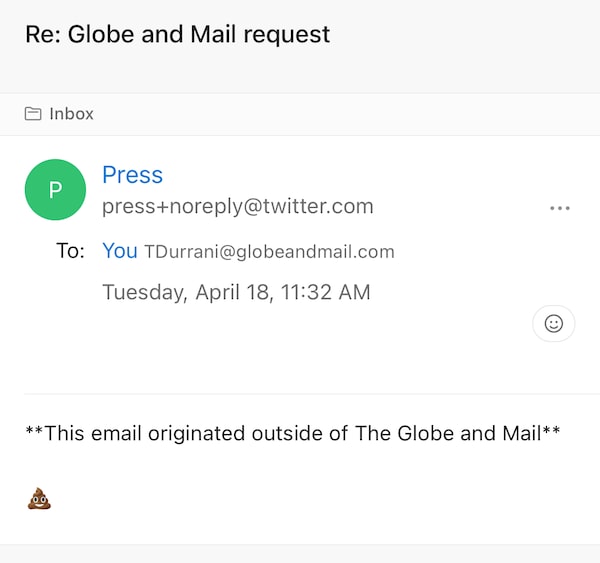Click the poop emoji in message body
The height and width of the screenshot is (563, 600).
pos(39,497)
